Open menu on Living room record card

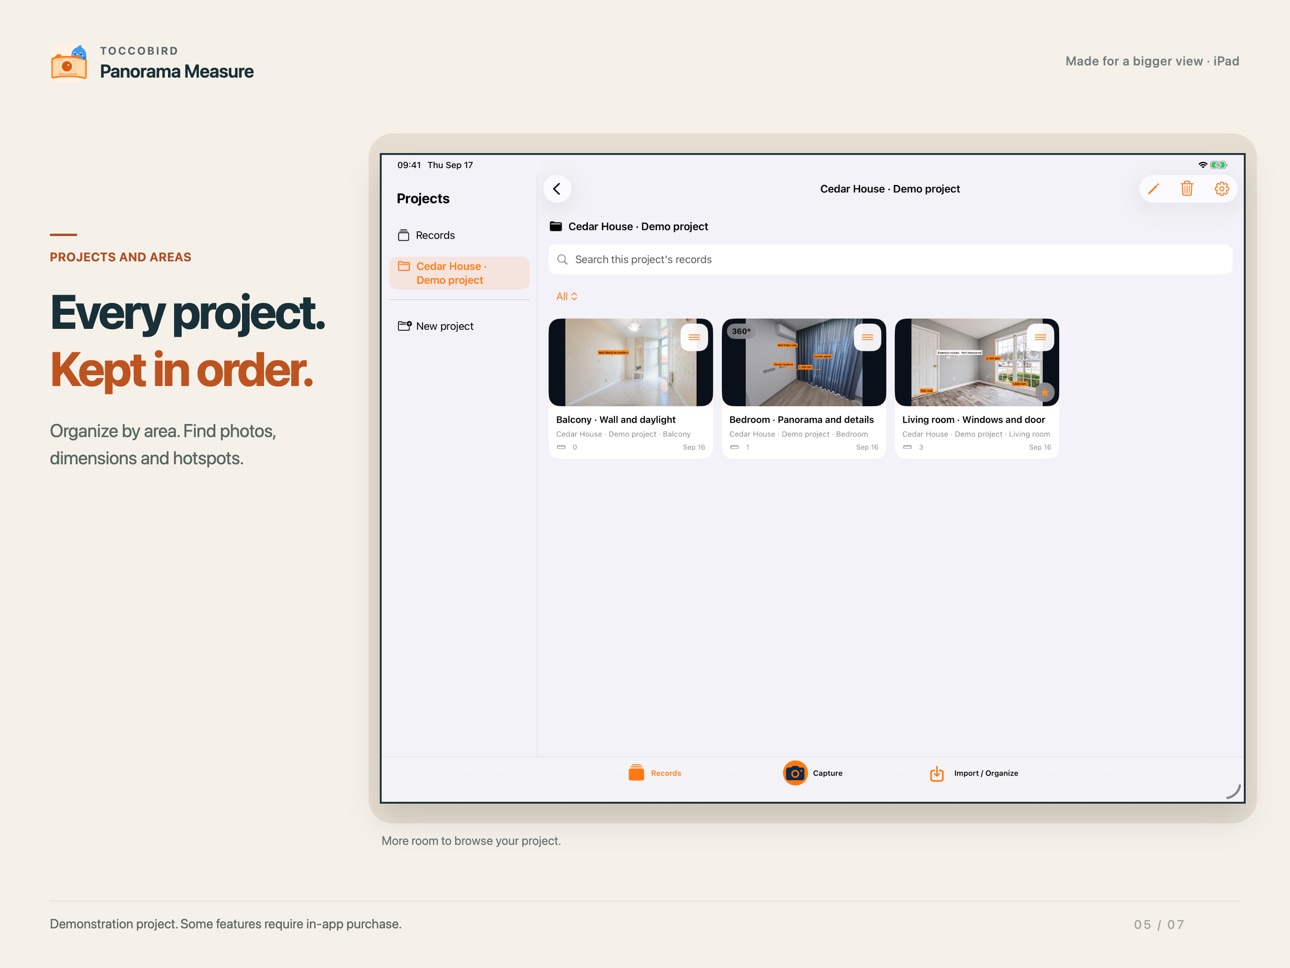[x=1040, y=337]
